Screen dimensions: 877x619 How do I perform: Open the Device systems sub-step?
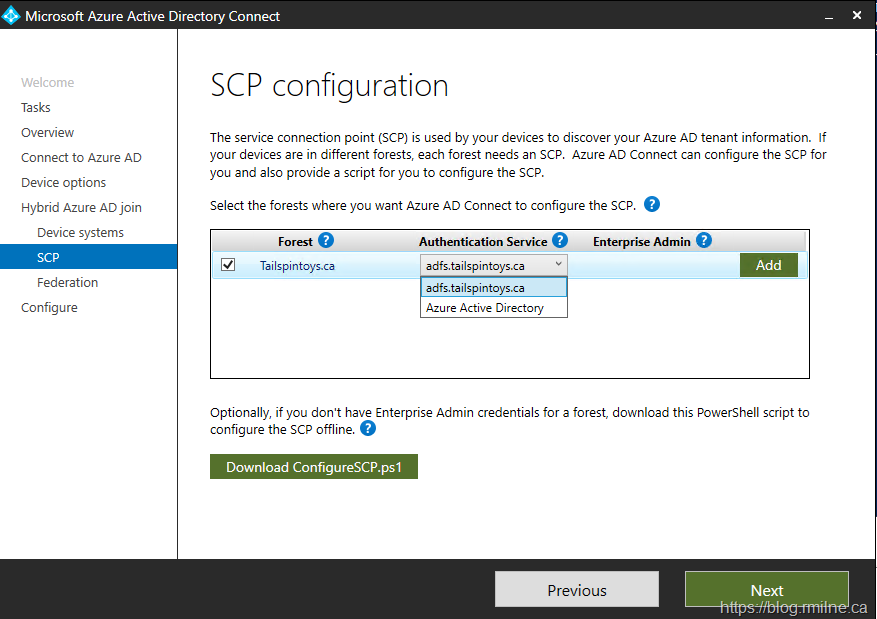click(x=80, y=232)
